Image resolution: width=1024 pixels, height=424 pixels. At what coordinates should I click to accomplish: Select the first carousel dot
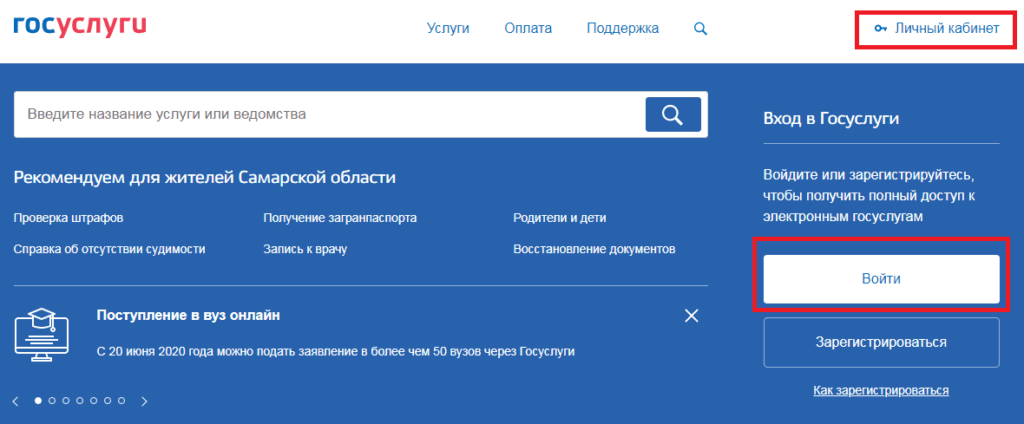(38, 400)
